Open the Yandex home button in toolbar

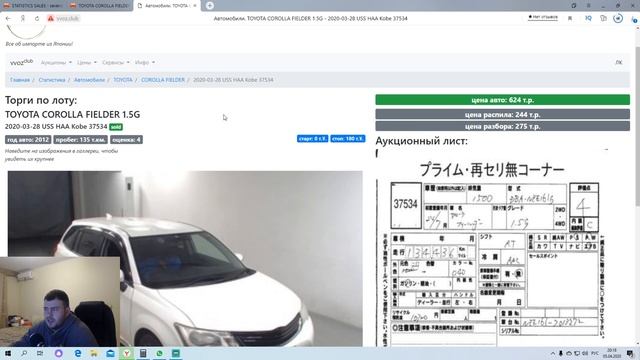click(x=23, y=18)
